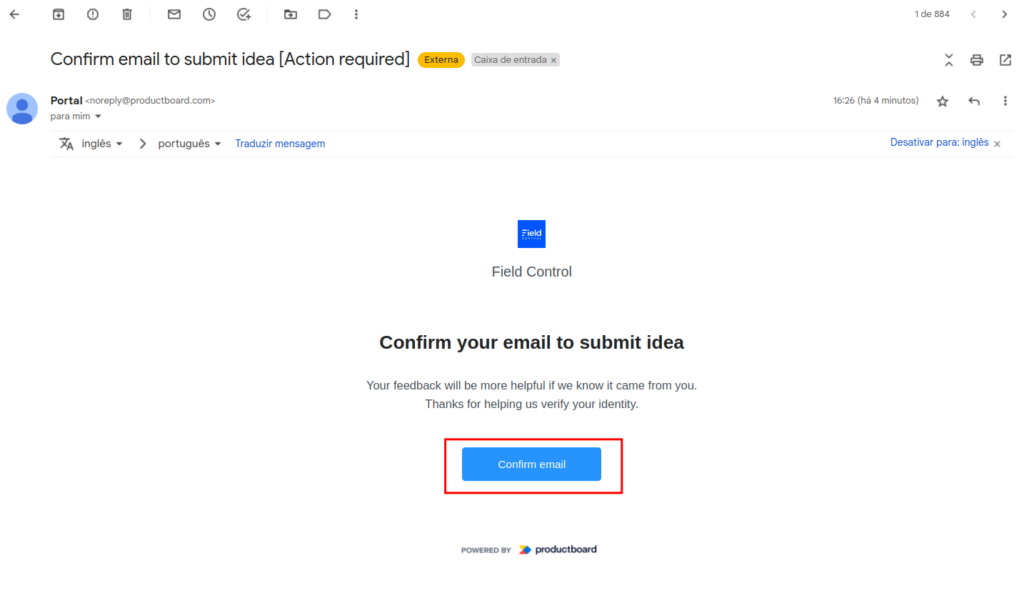Image resolution: width=1024 pixels, height=591 pixels.
Task: Delete this email with trash icon
Action: point(126,14)
